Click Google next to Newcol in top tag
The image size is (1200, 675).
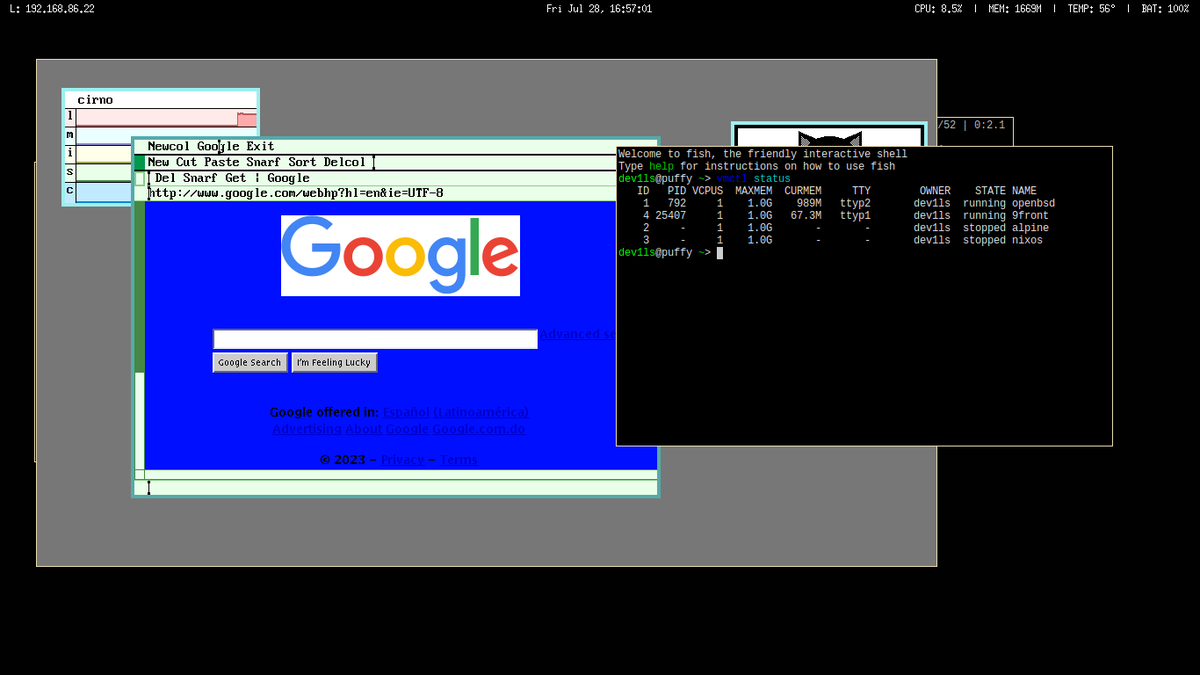click(218, 146)
